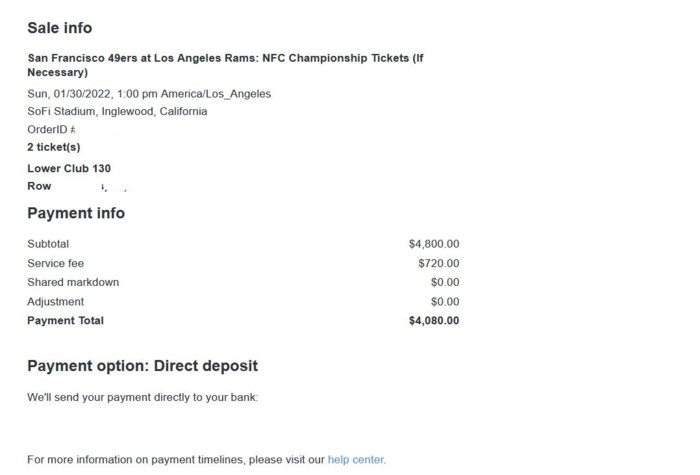Click the SoFi Stadium venue text
Image resolution: width=700 pixels, height=475 pixels.
coord(117,112)
